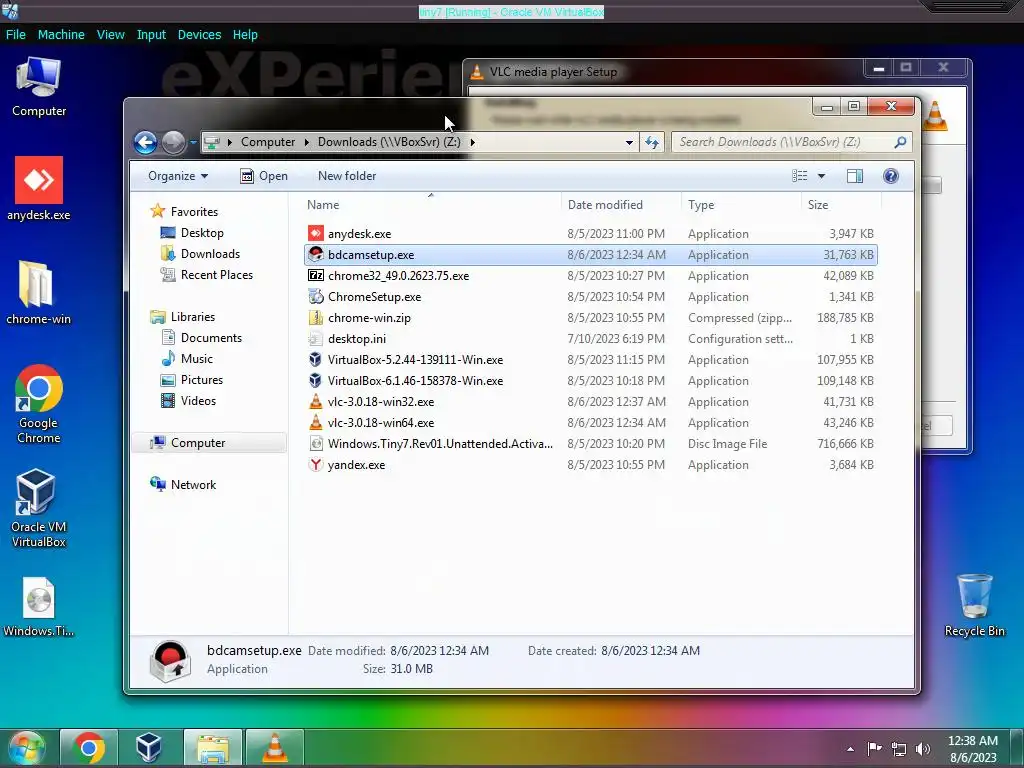Select the anydesk.exe desktop shortcut
This screenshot has width=1024, height=768.
[39, 188]
